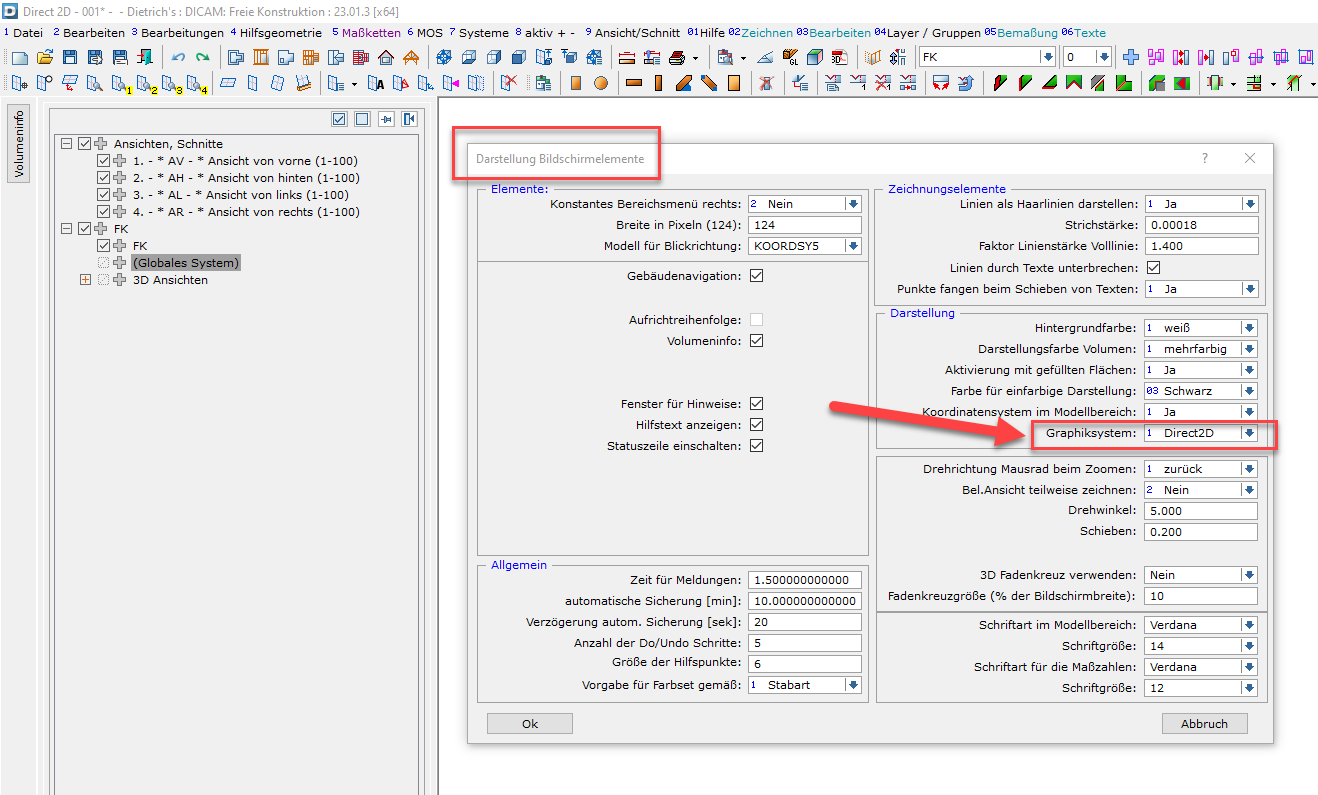Toggle the Gebäudenavigation checkbox
The height and width of the screenshot is (795, 1318).
[757, 275]
